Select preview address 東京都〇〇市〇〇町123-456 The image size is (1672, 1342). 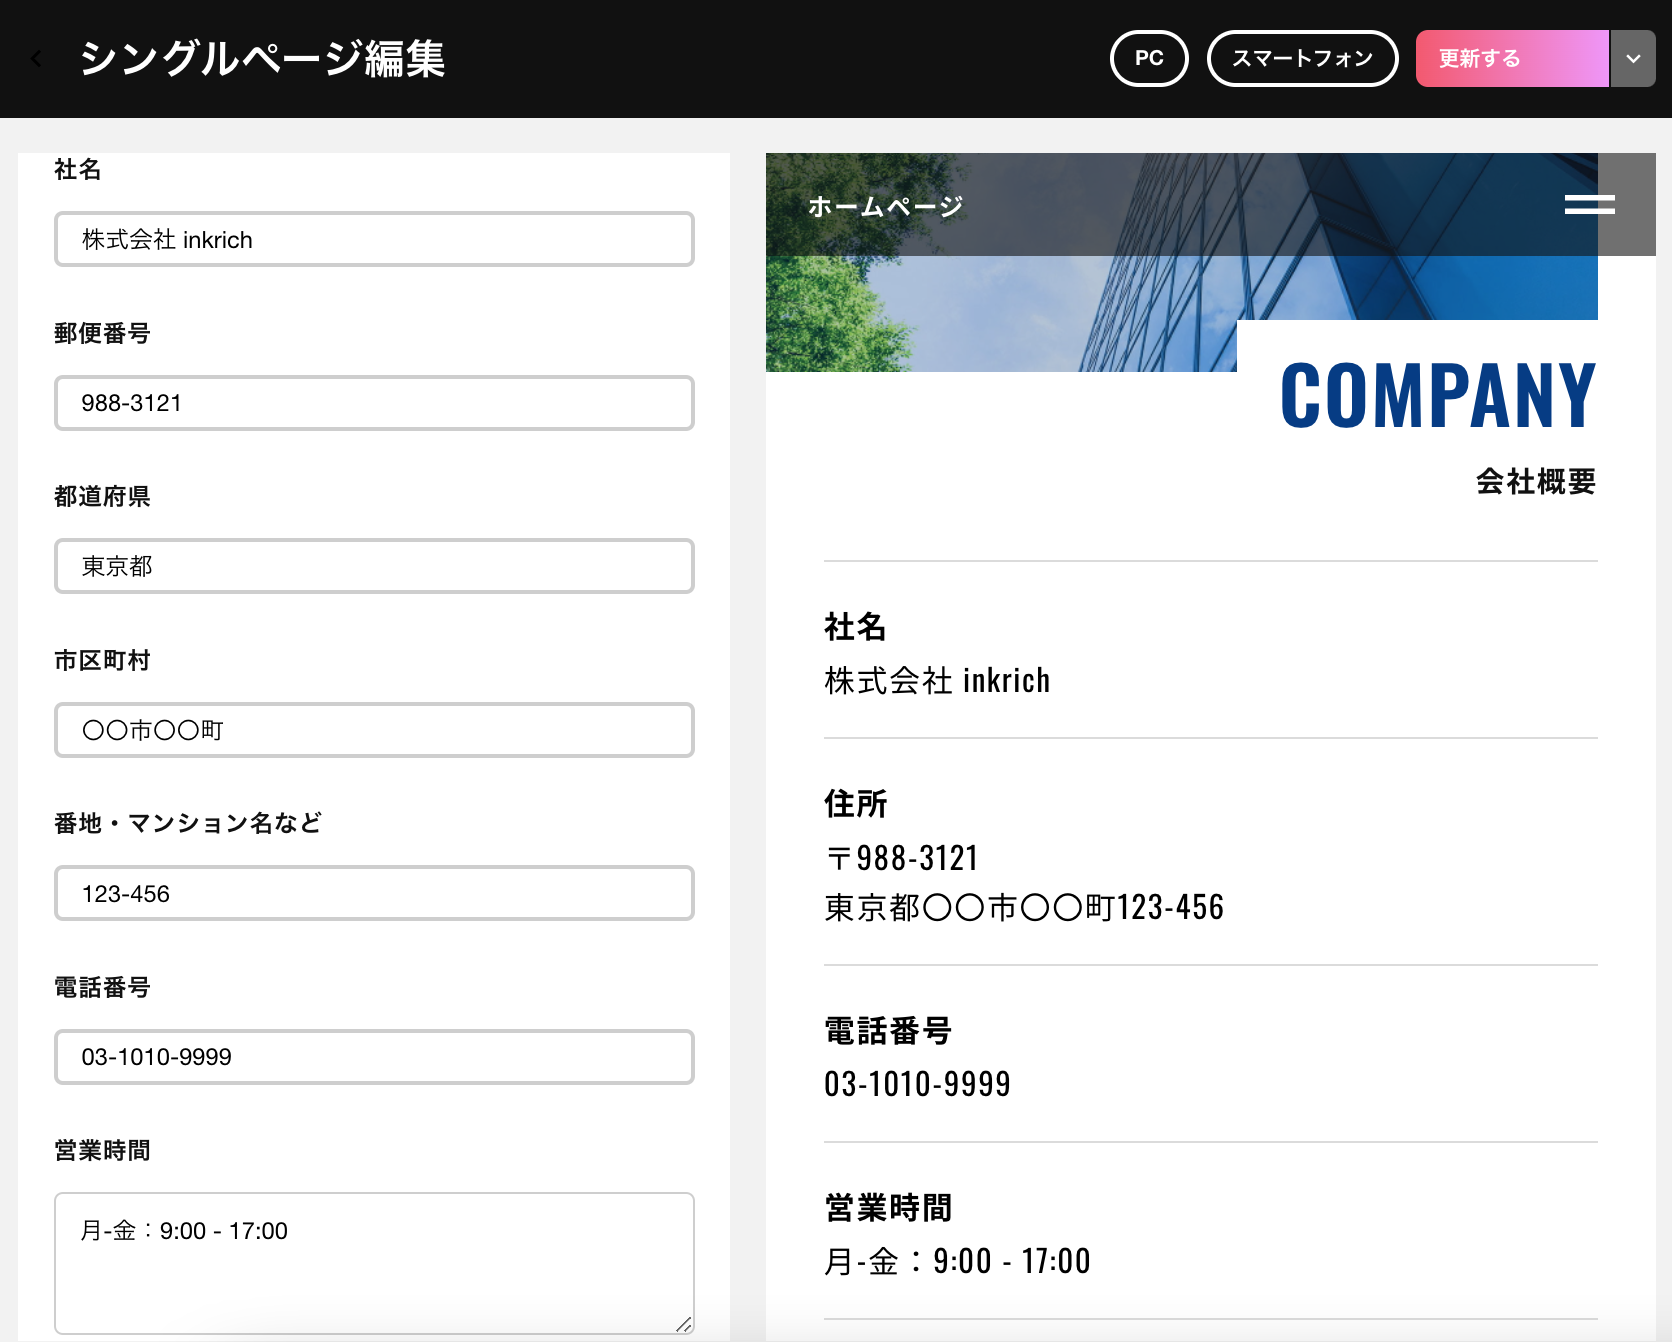pos(1024,908)
